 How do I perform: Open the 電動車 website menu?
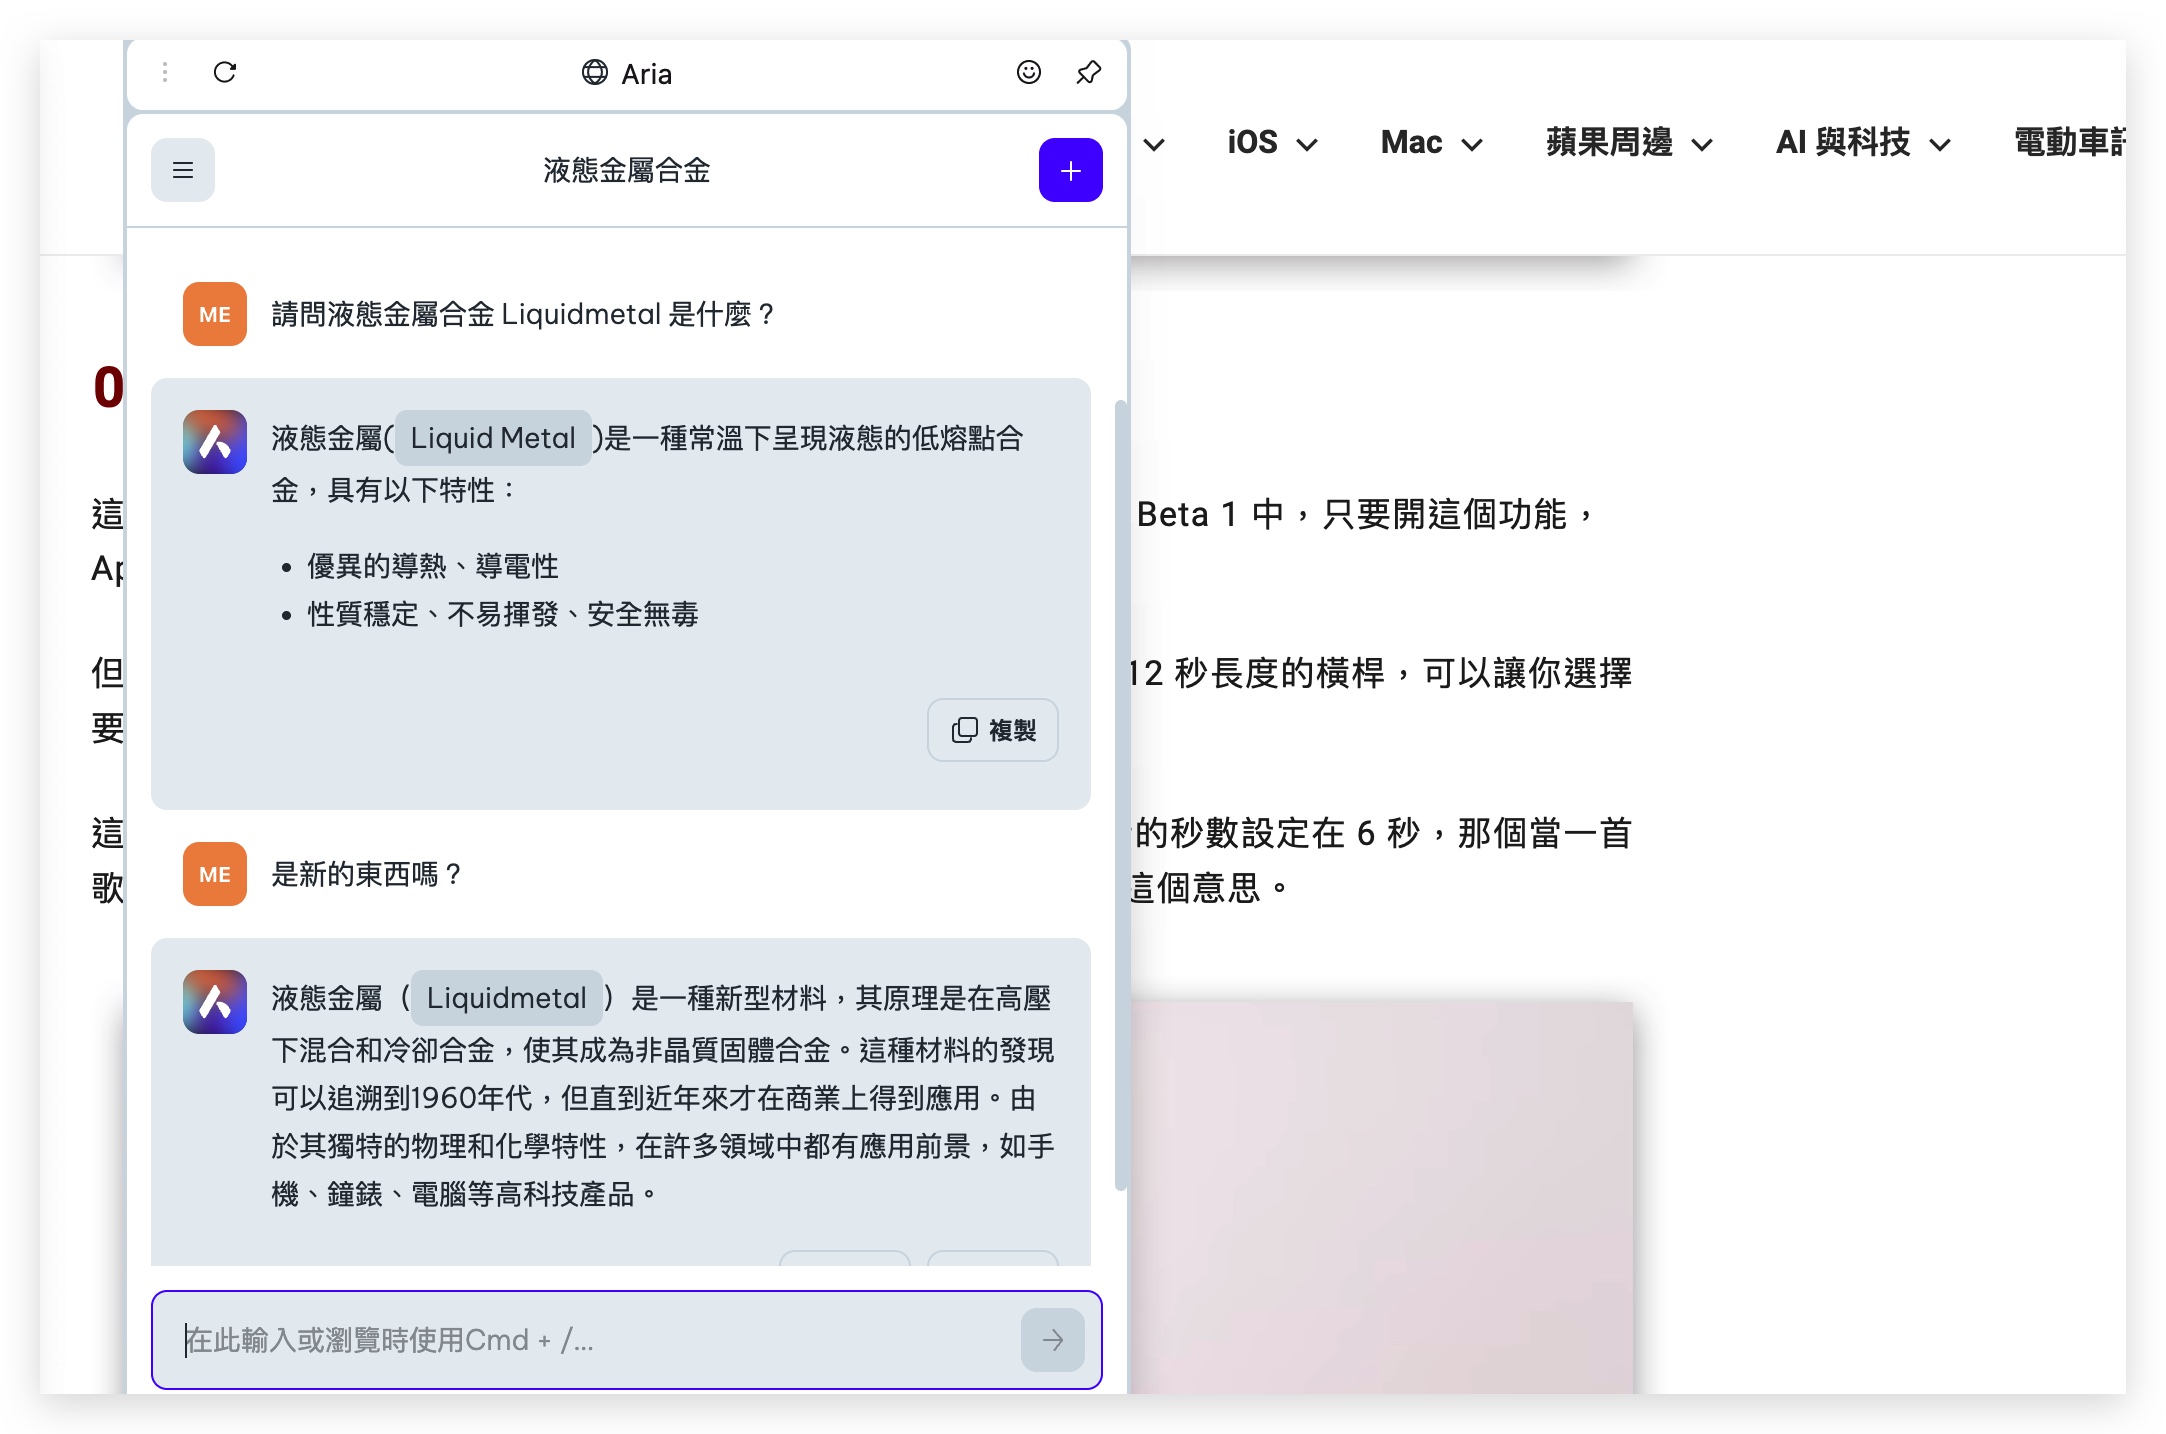click(x=2069, y=143)
